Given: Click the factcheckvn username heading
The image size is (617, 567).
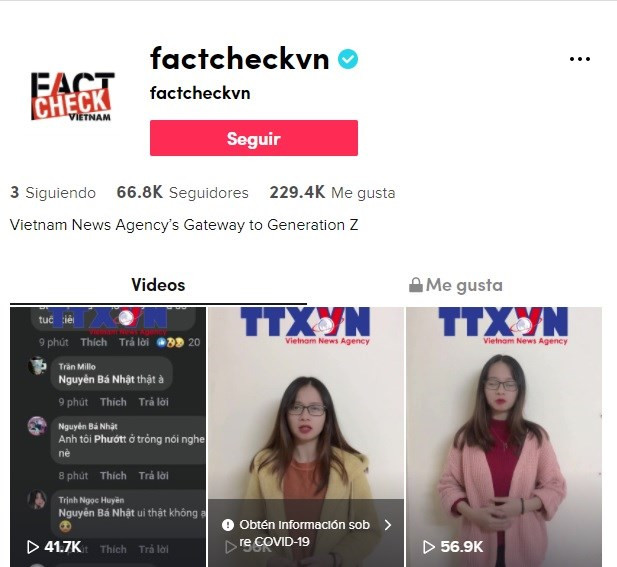Looking at the screenshot, I should point(239,59).
